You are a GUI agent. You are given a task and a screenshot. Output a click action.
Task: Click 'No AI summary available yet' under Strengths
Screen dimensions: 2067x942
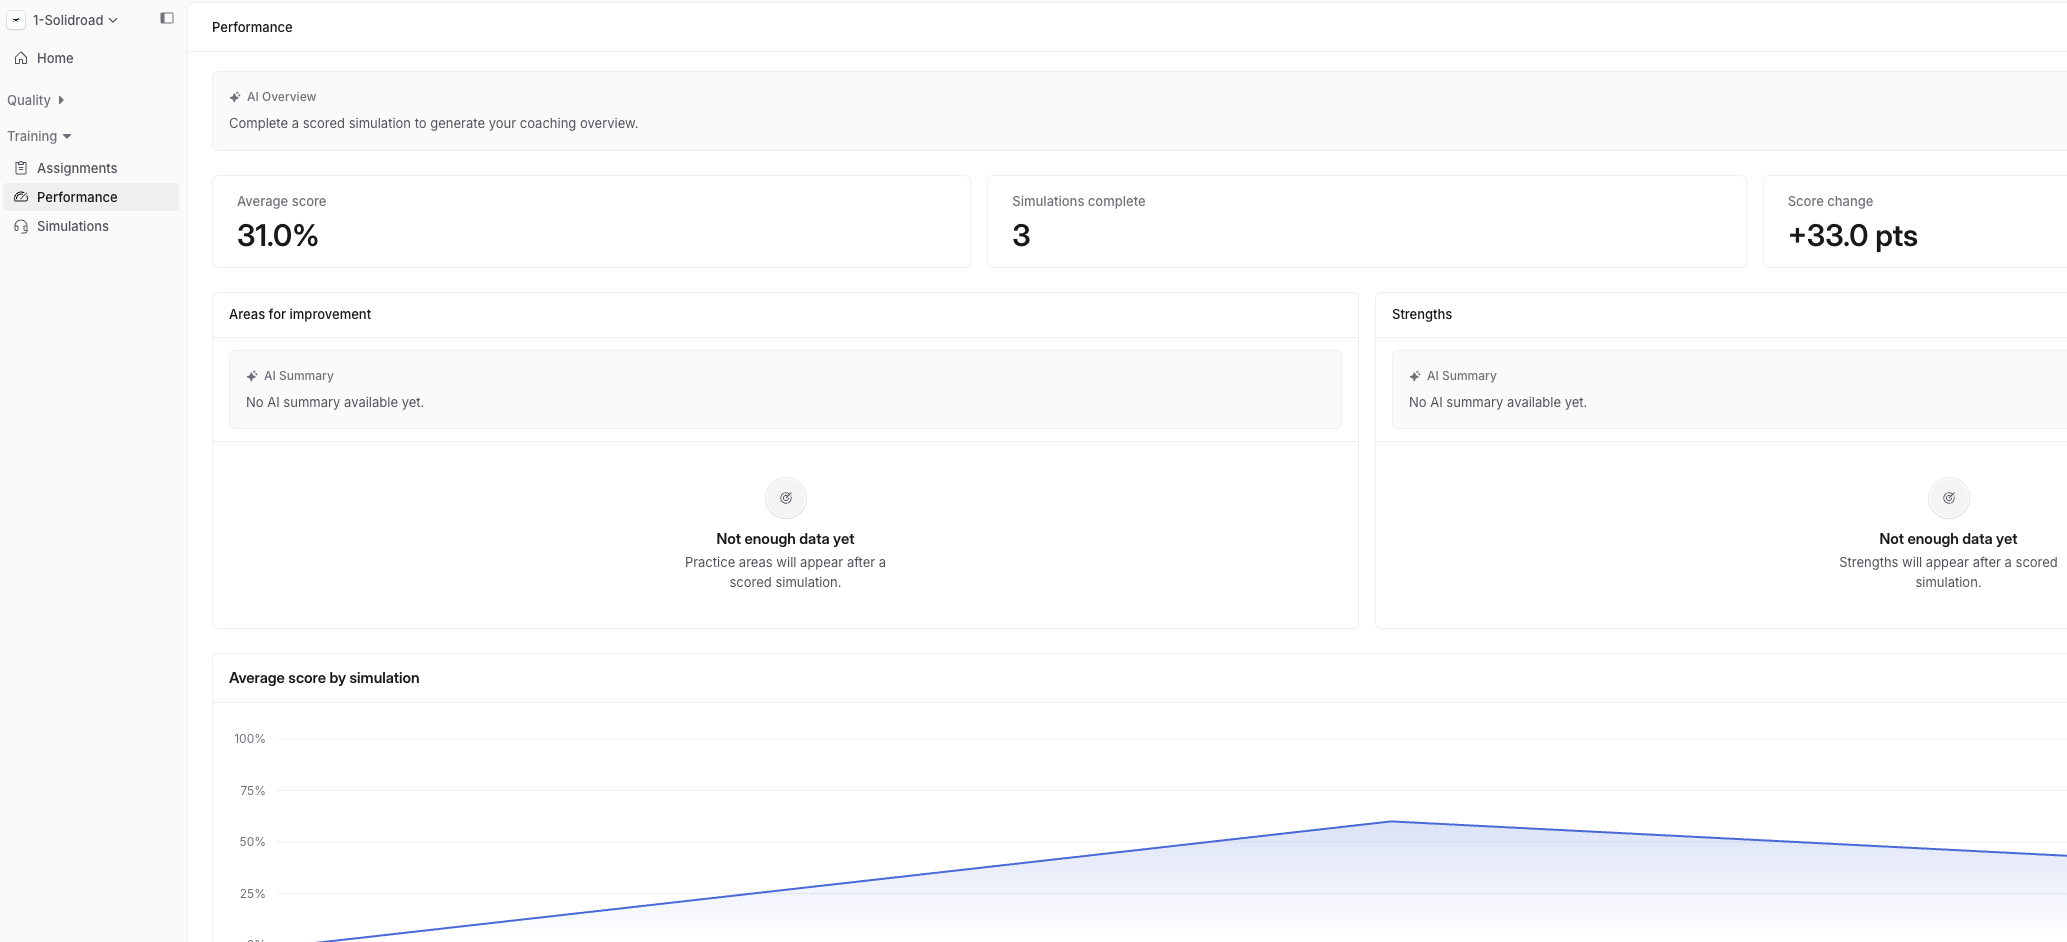pos(1498,402)
